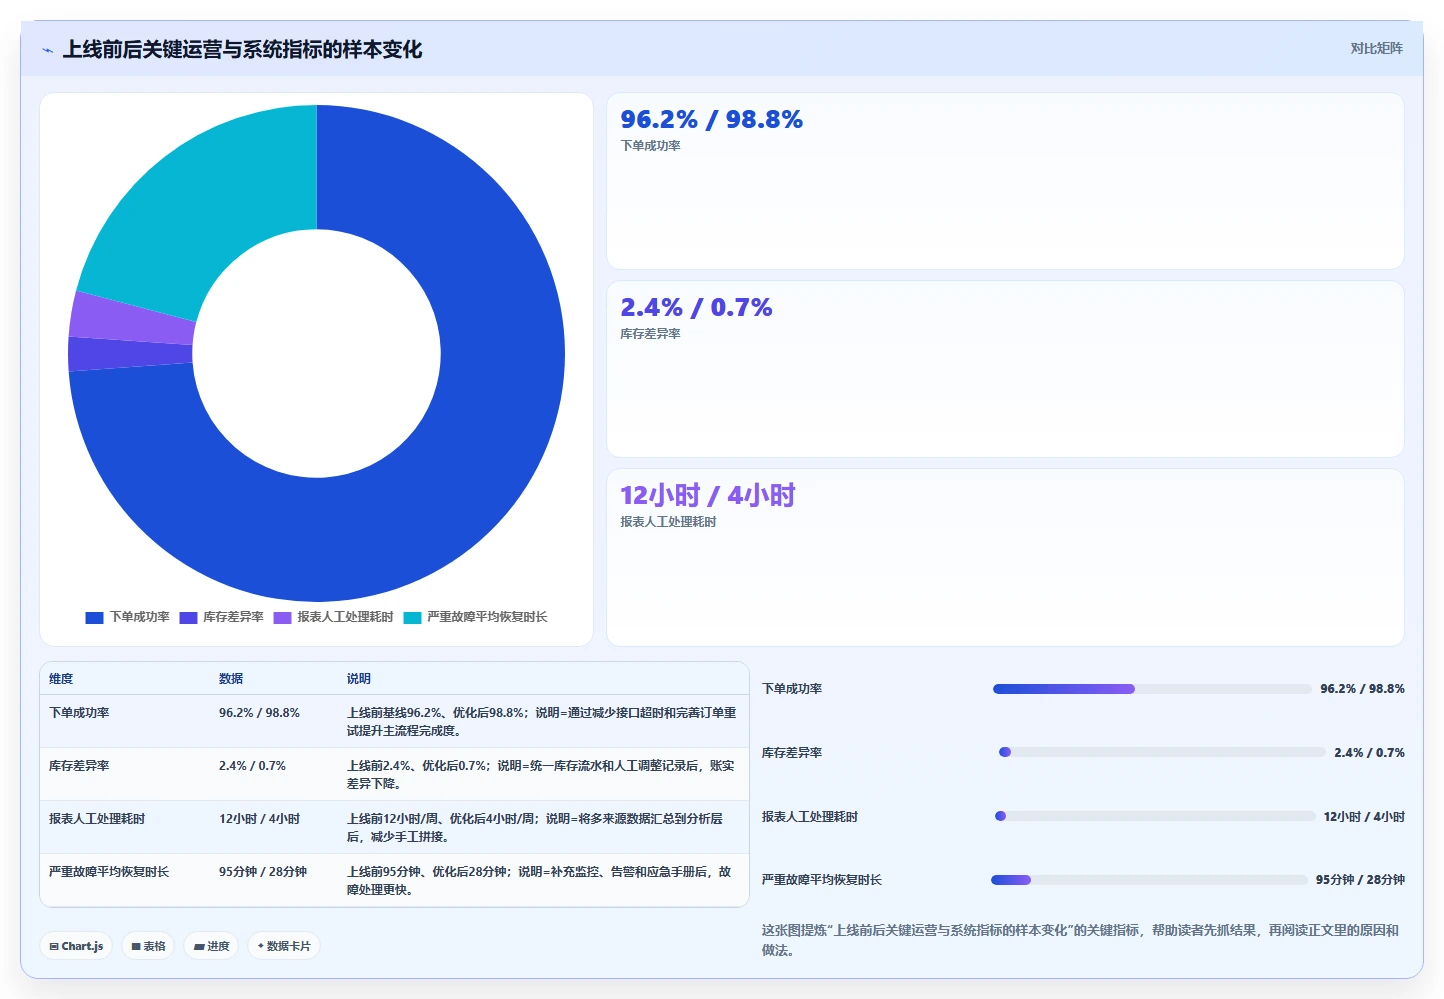The height and width of the screenshot is (999, 1444).
Task: Click the 库存差异率 progress bar
Action: [1162, 752]
